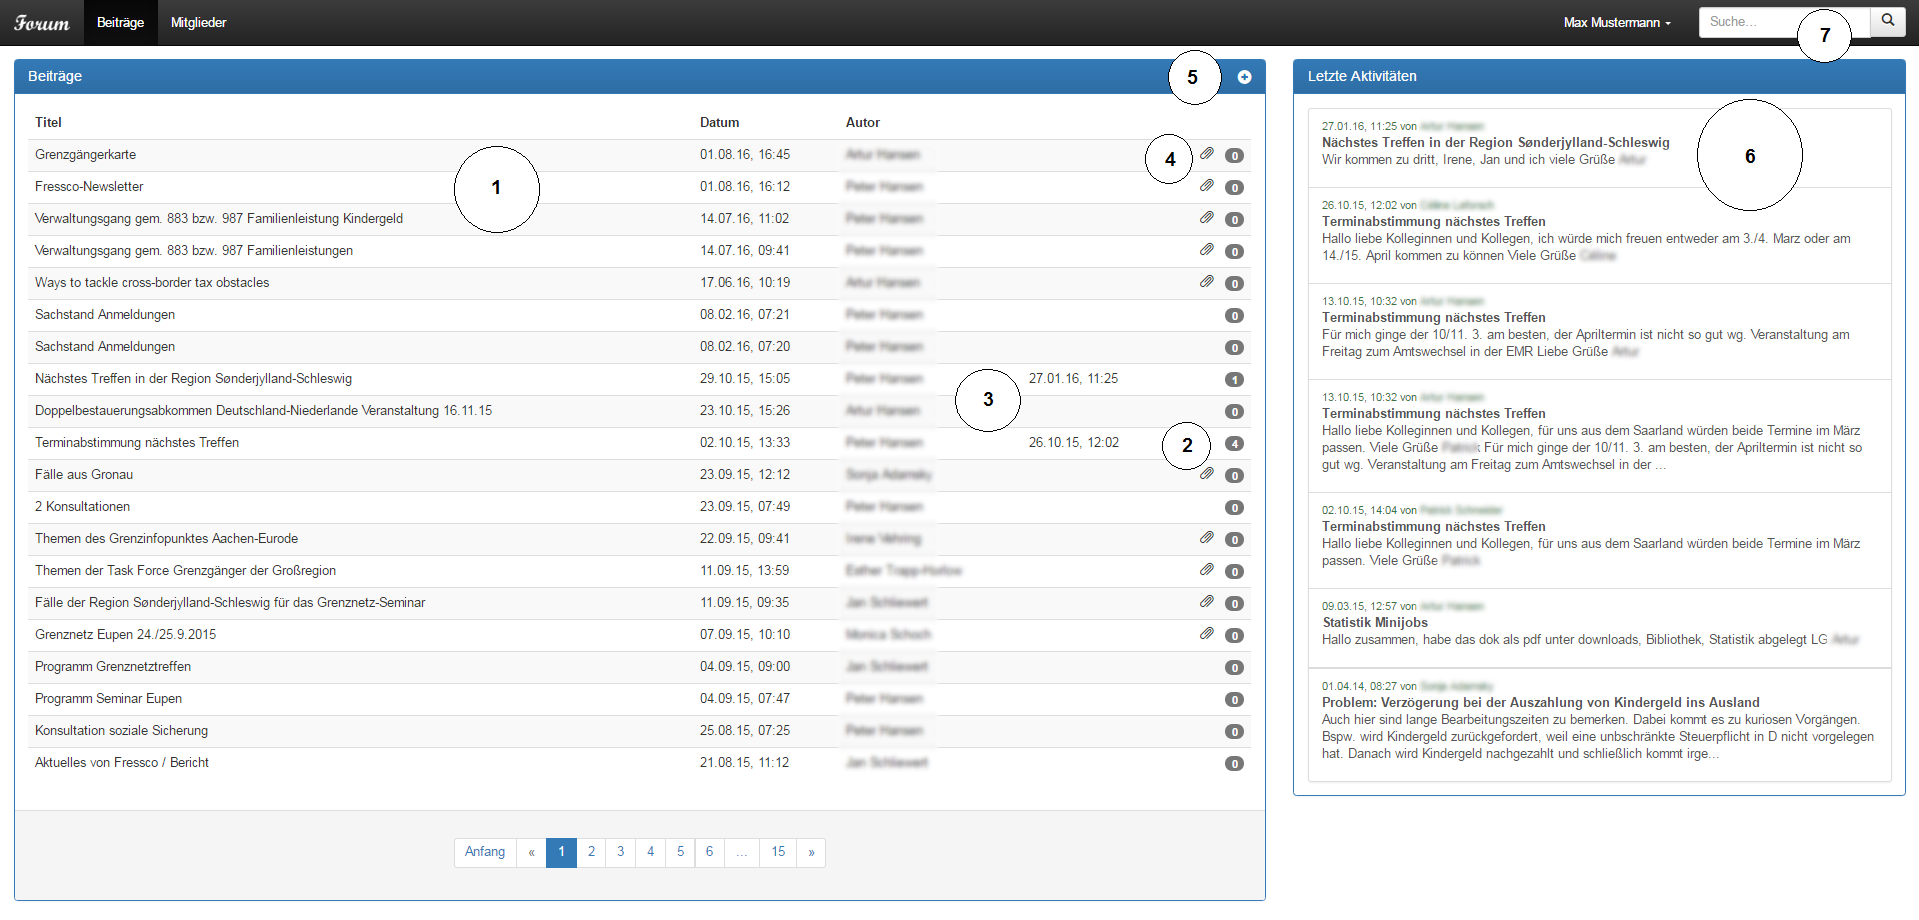Click paperclip in Themen des Grenzinfopunktes row
1919x920 pixels.
pos(1207,538)
